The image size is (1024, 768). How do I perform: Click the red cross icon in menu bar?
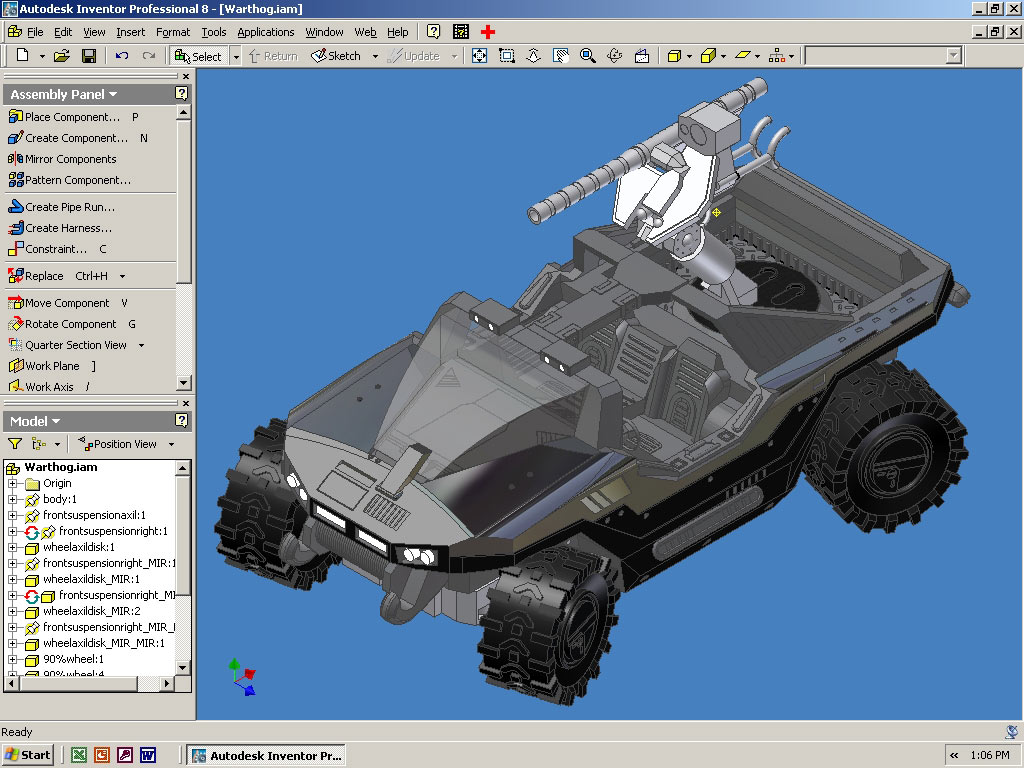point(488,31)
